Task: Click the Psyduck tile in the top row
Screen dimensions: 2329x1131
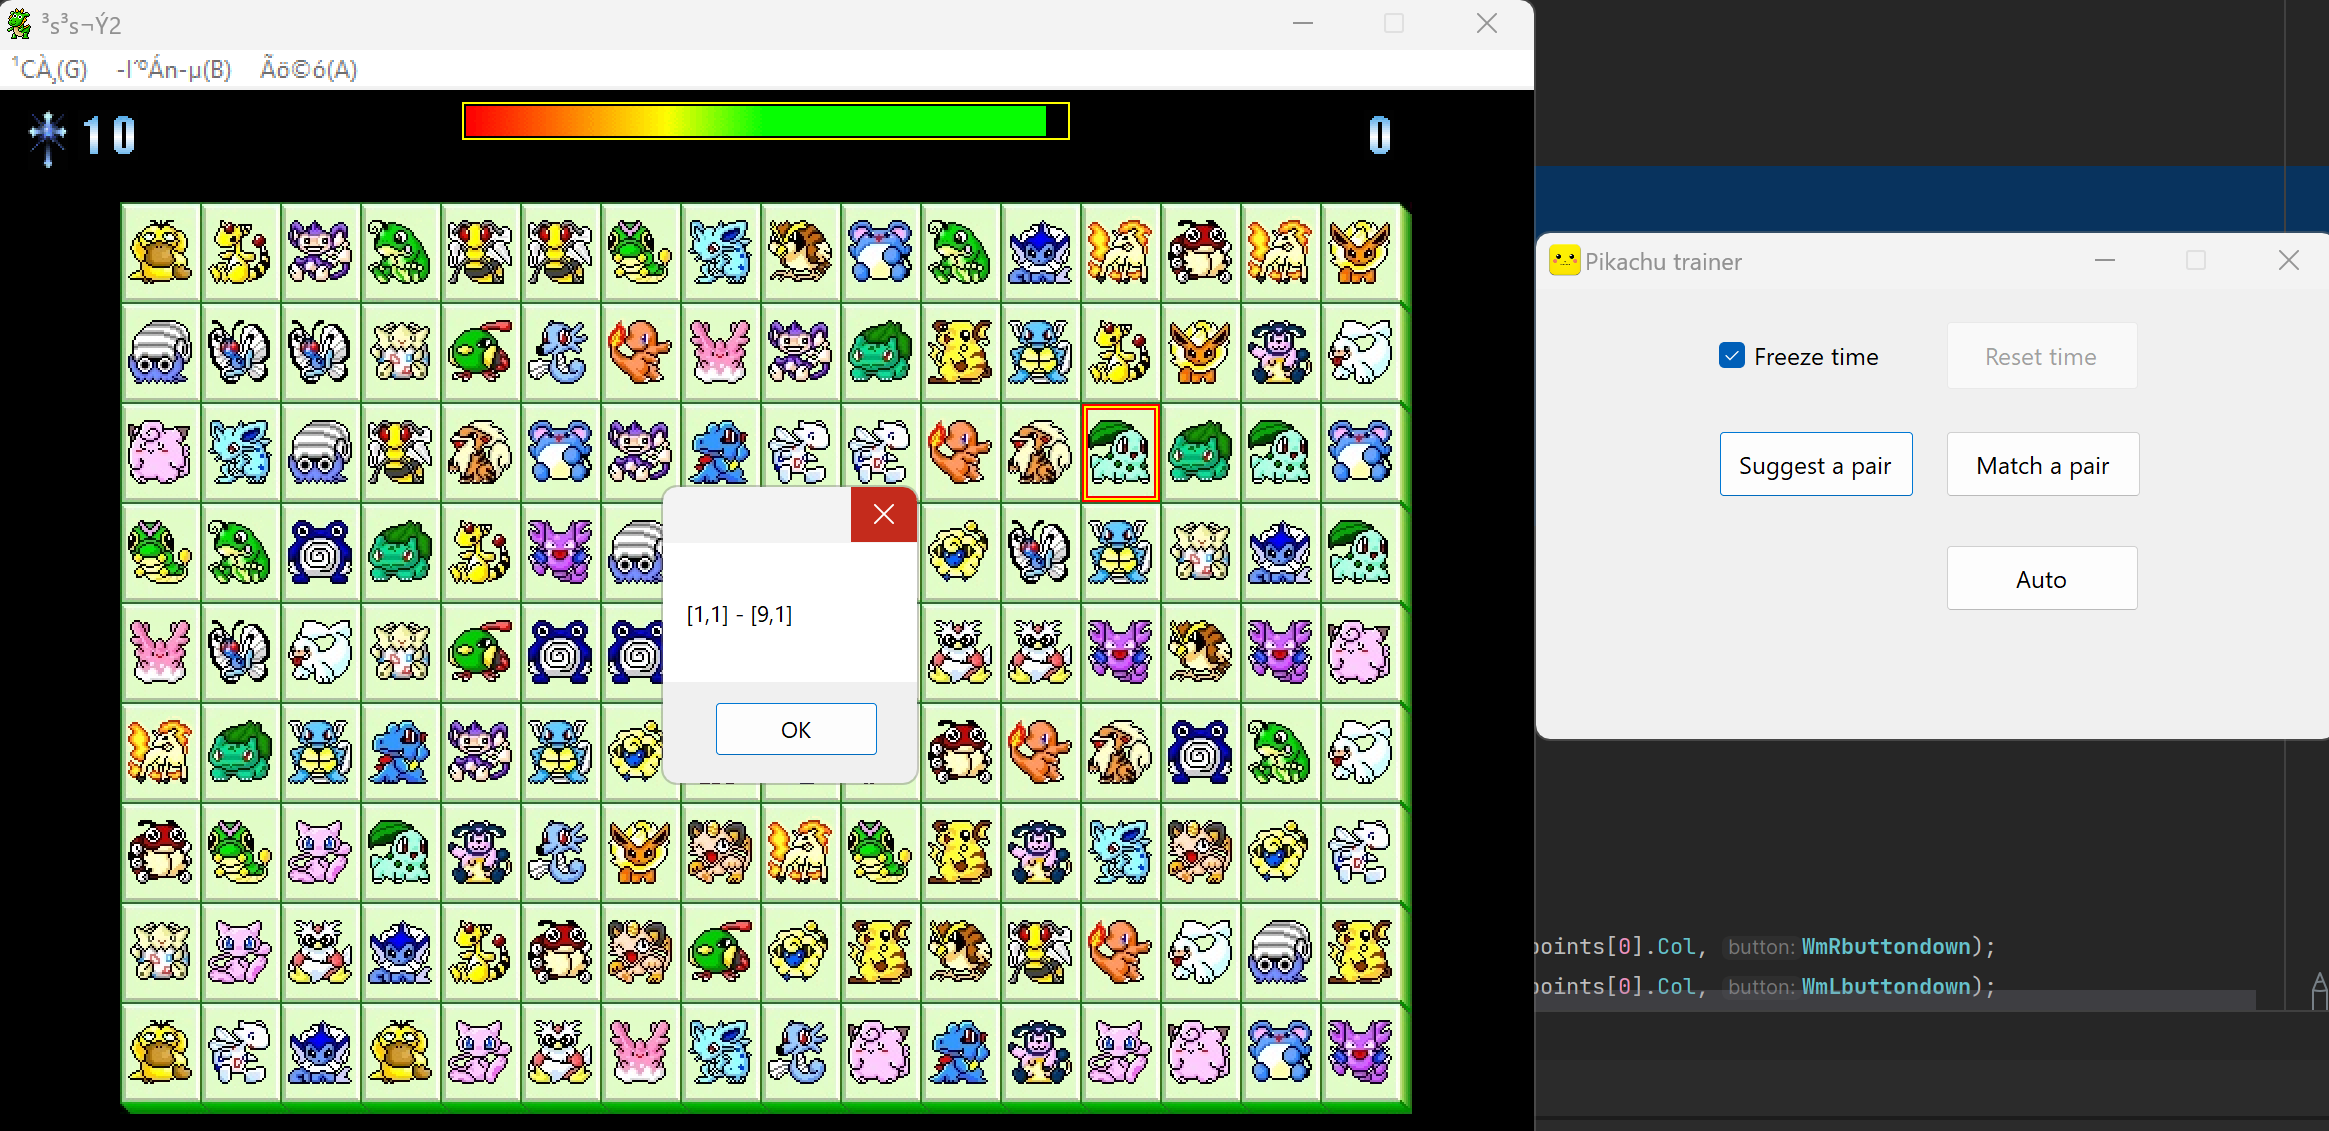Action: [160, 252]
